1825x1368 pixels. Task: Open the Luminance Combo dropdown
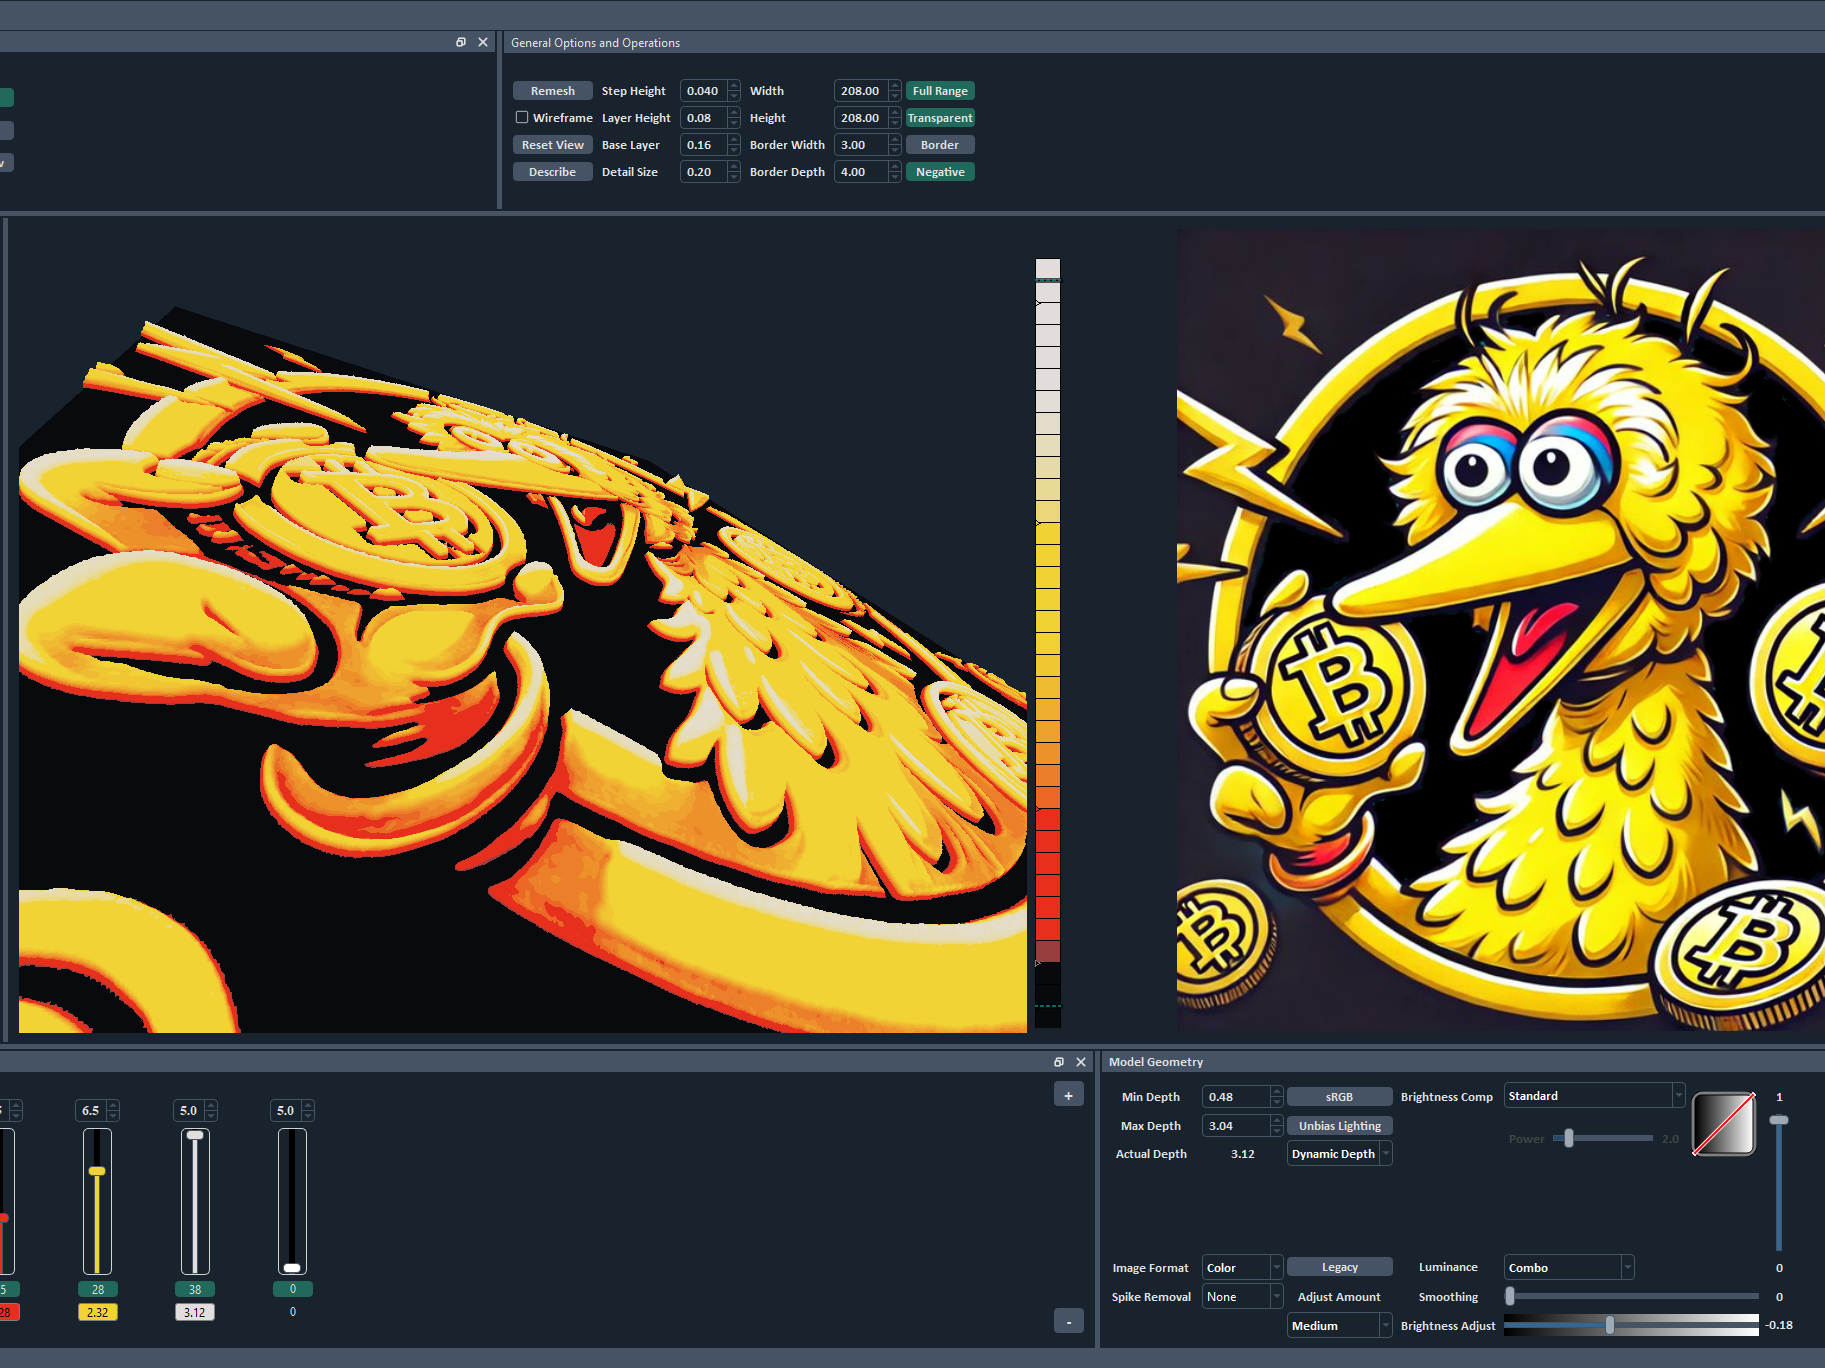[x=1568, y=1268]
